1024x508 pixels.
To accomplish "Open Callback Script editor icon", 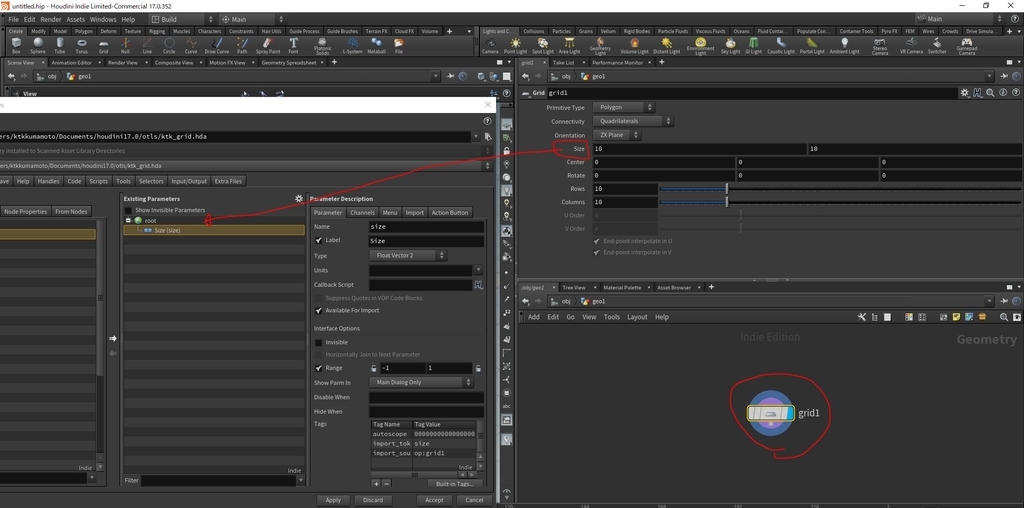I will (479, 285).
